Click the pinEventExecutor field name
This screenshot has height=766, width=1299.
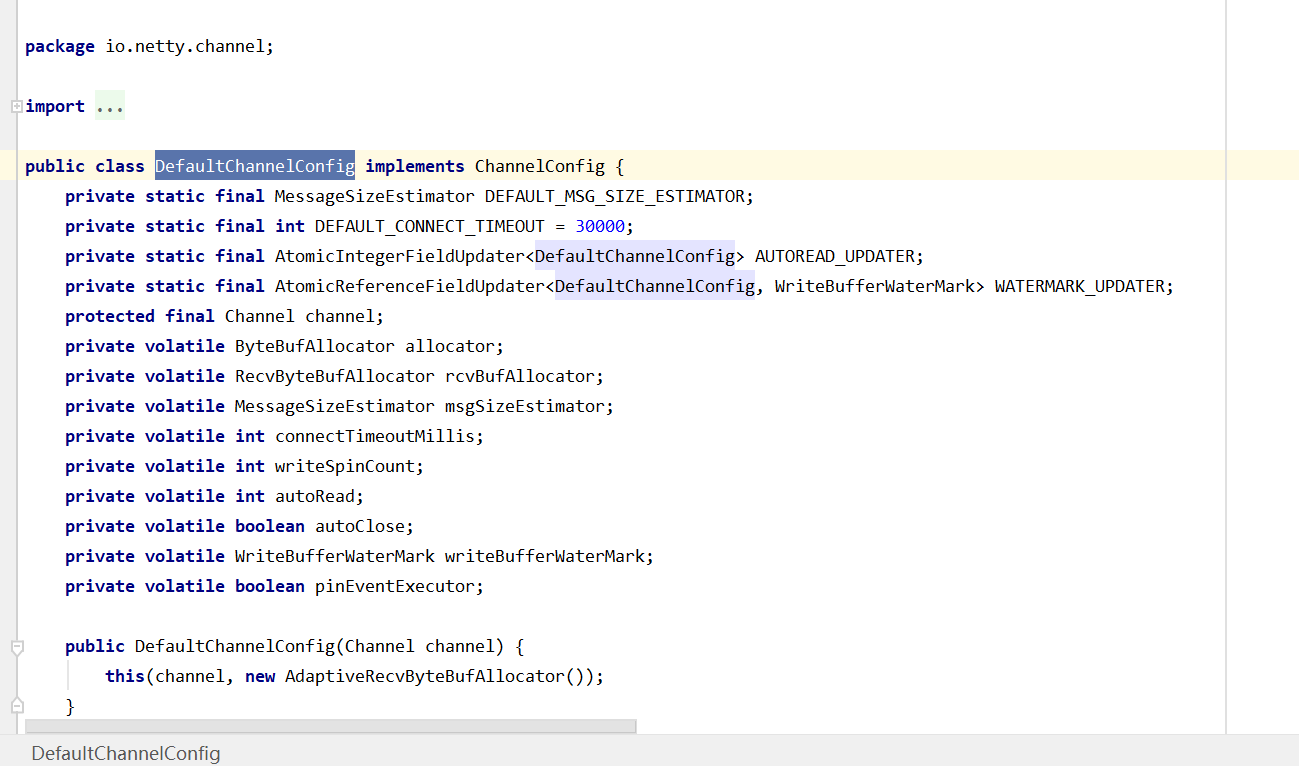tap(395, 586)
